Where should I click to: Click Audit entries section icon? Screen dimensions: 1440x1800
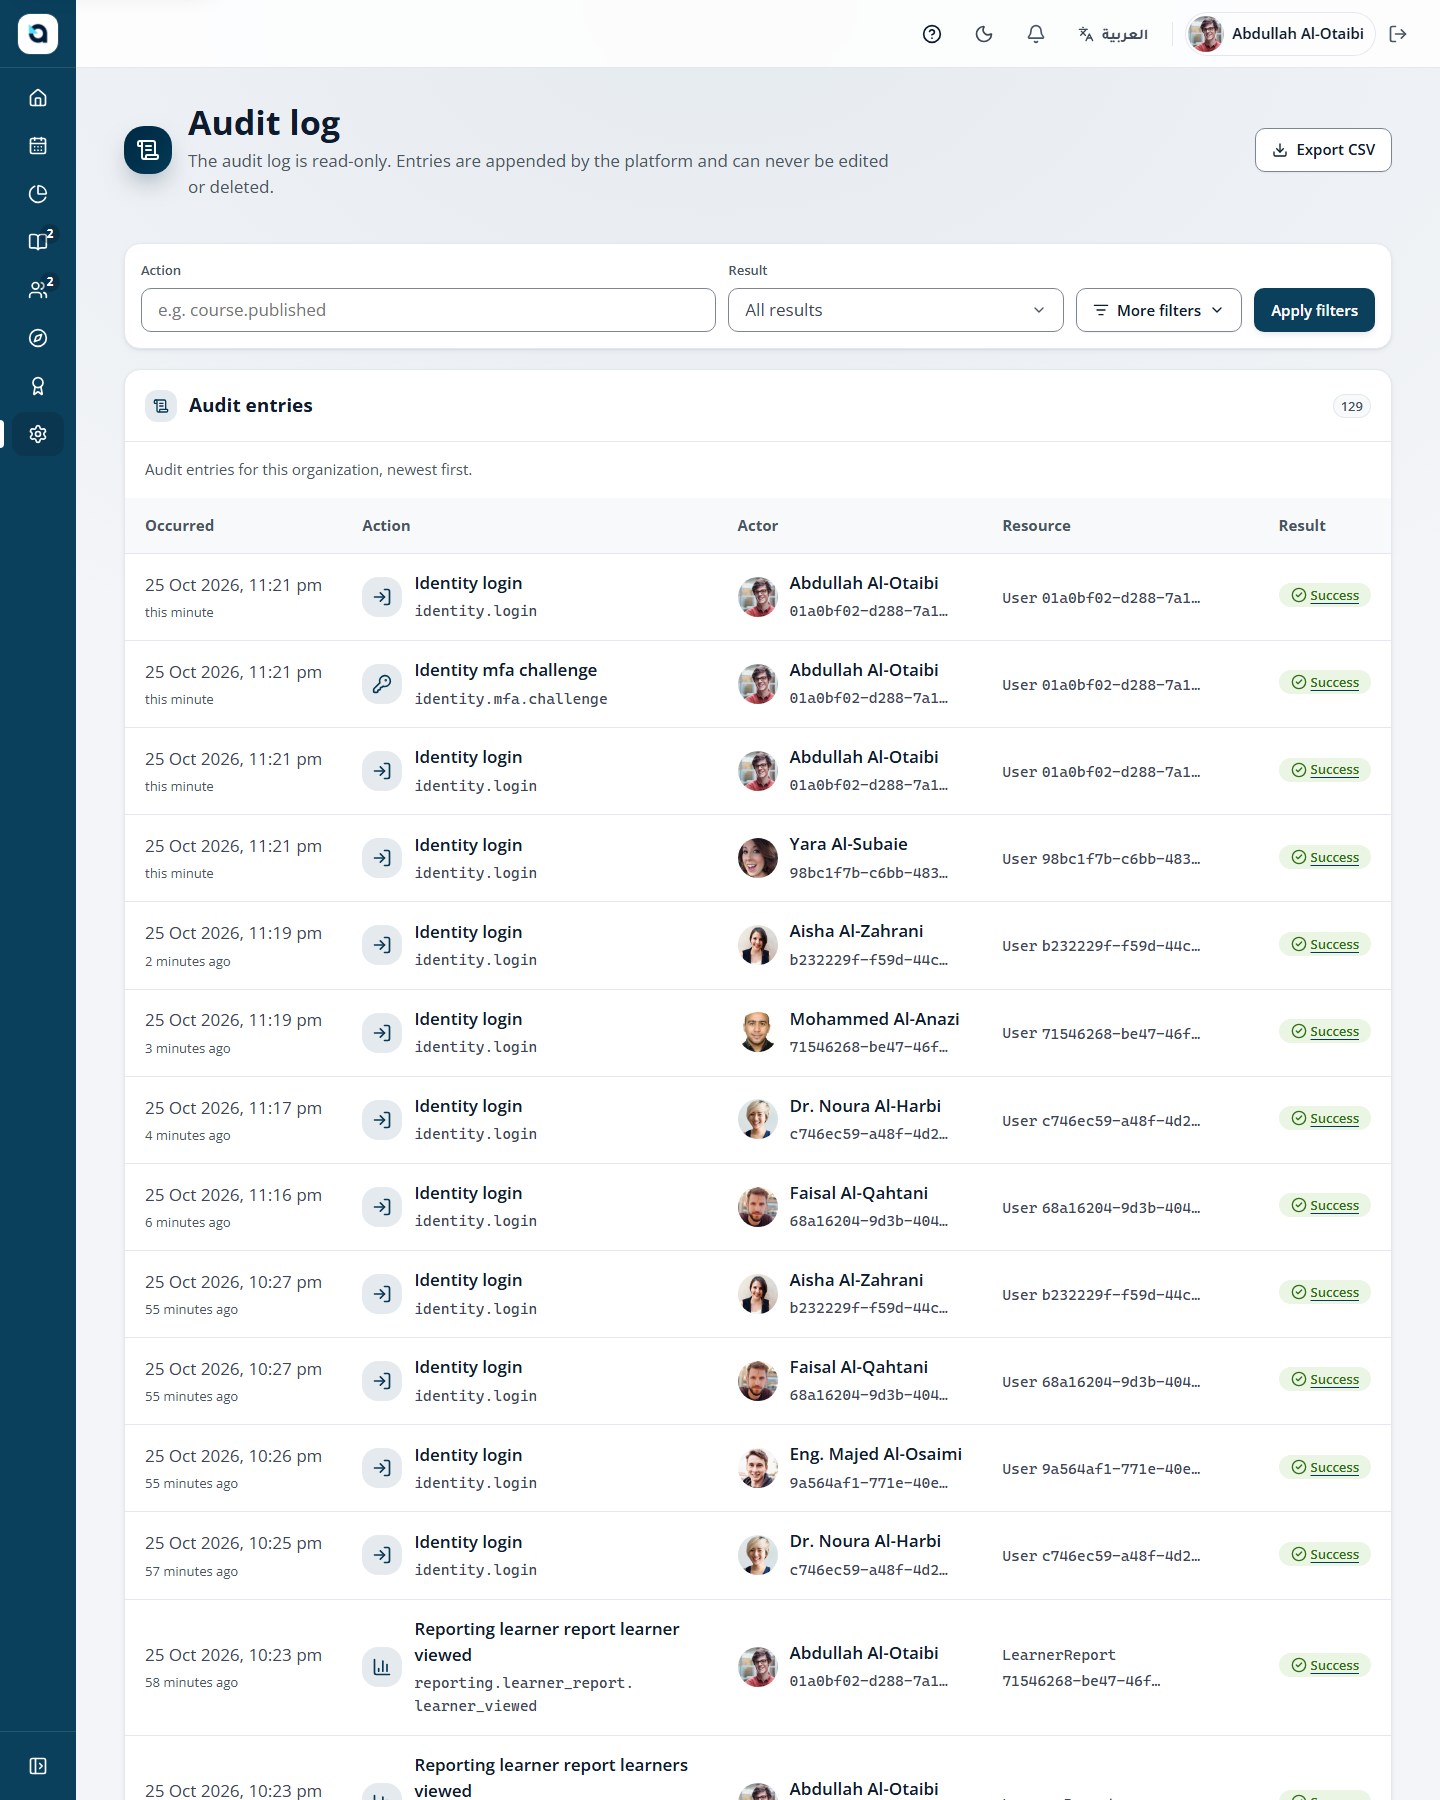(161, 406)
